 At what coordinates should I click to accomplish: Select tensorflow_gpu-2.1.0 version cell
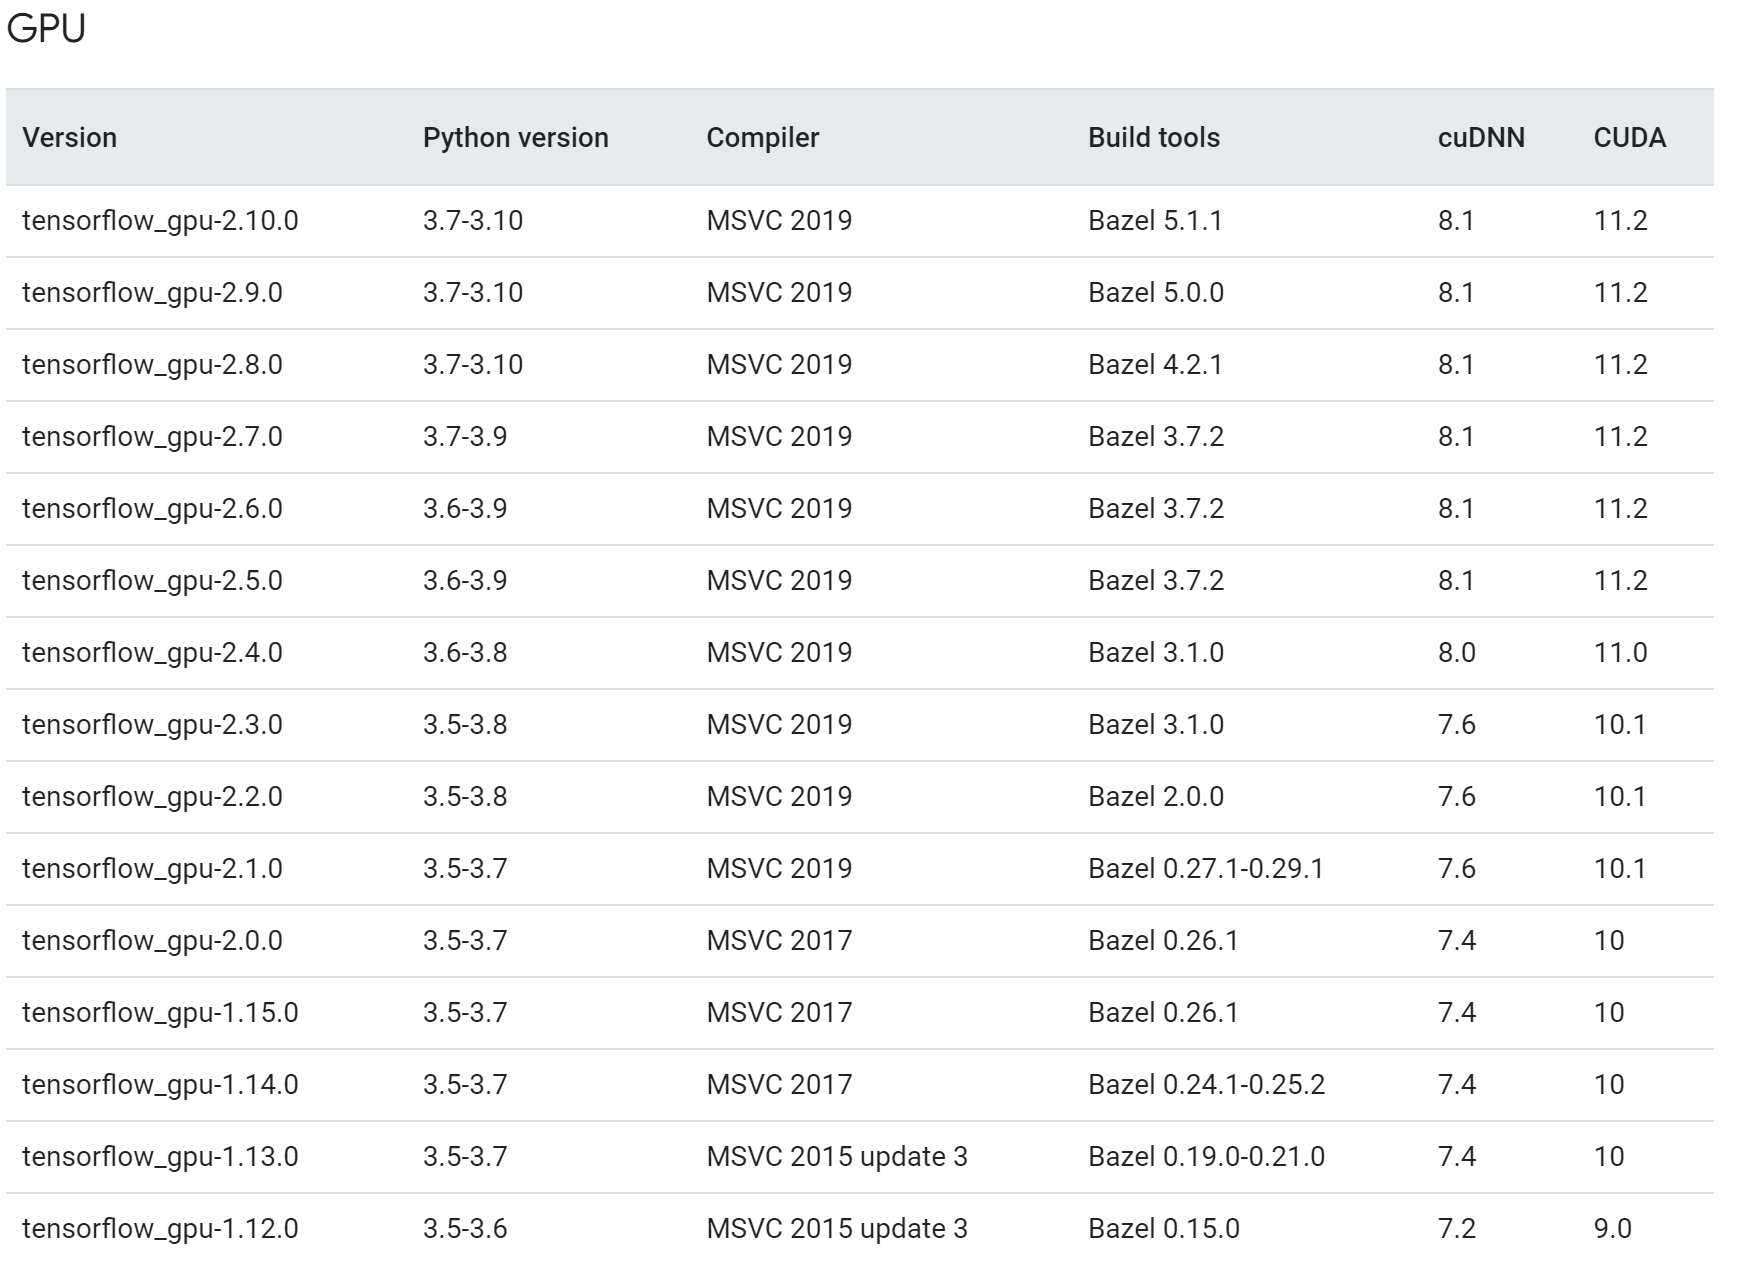[152, 869]
